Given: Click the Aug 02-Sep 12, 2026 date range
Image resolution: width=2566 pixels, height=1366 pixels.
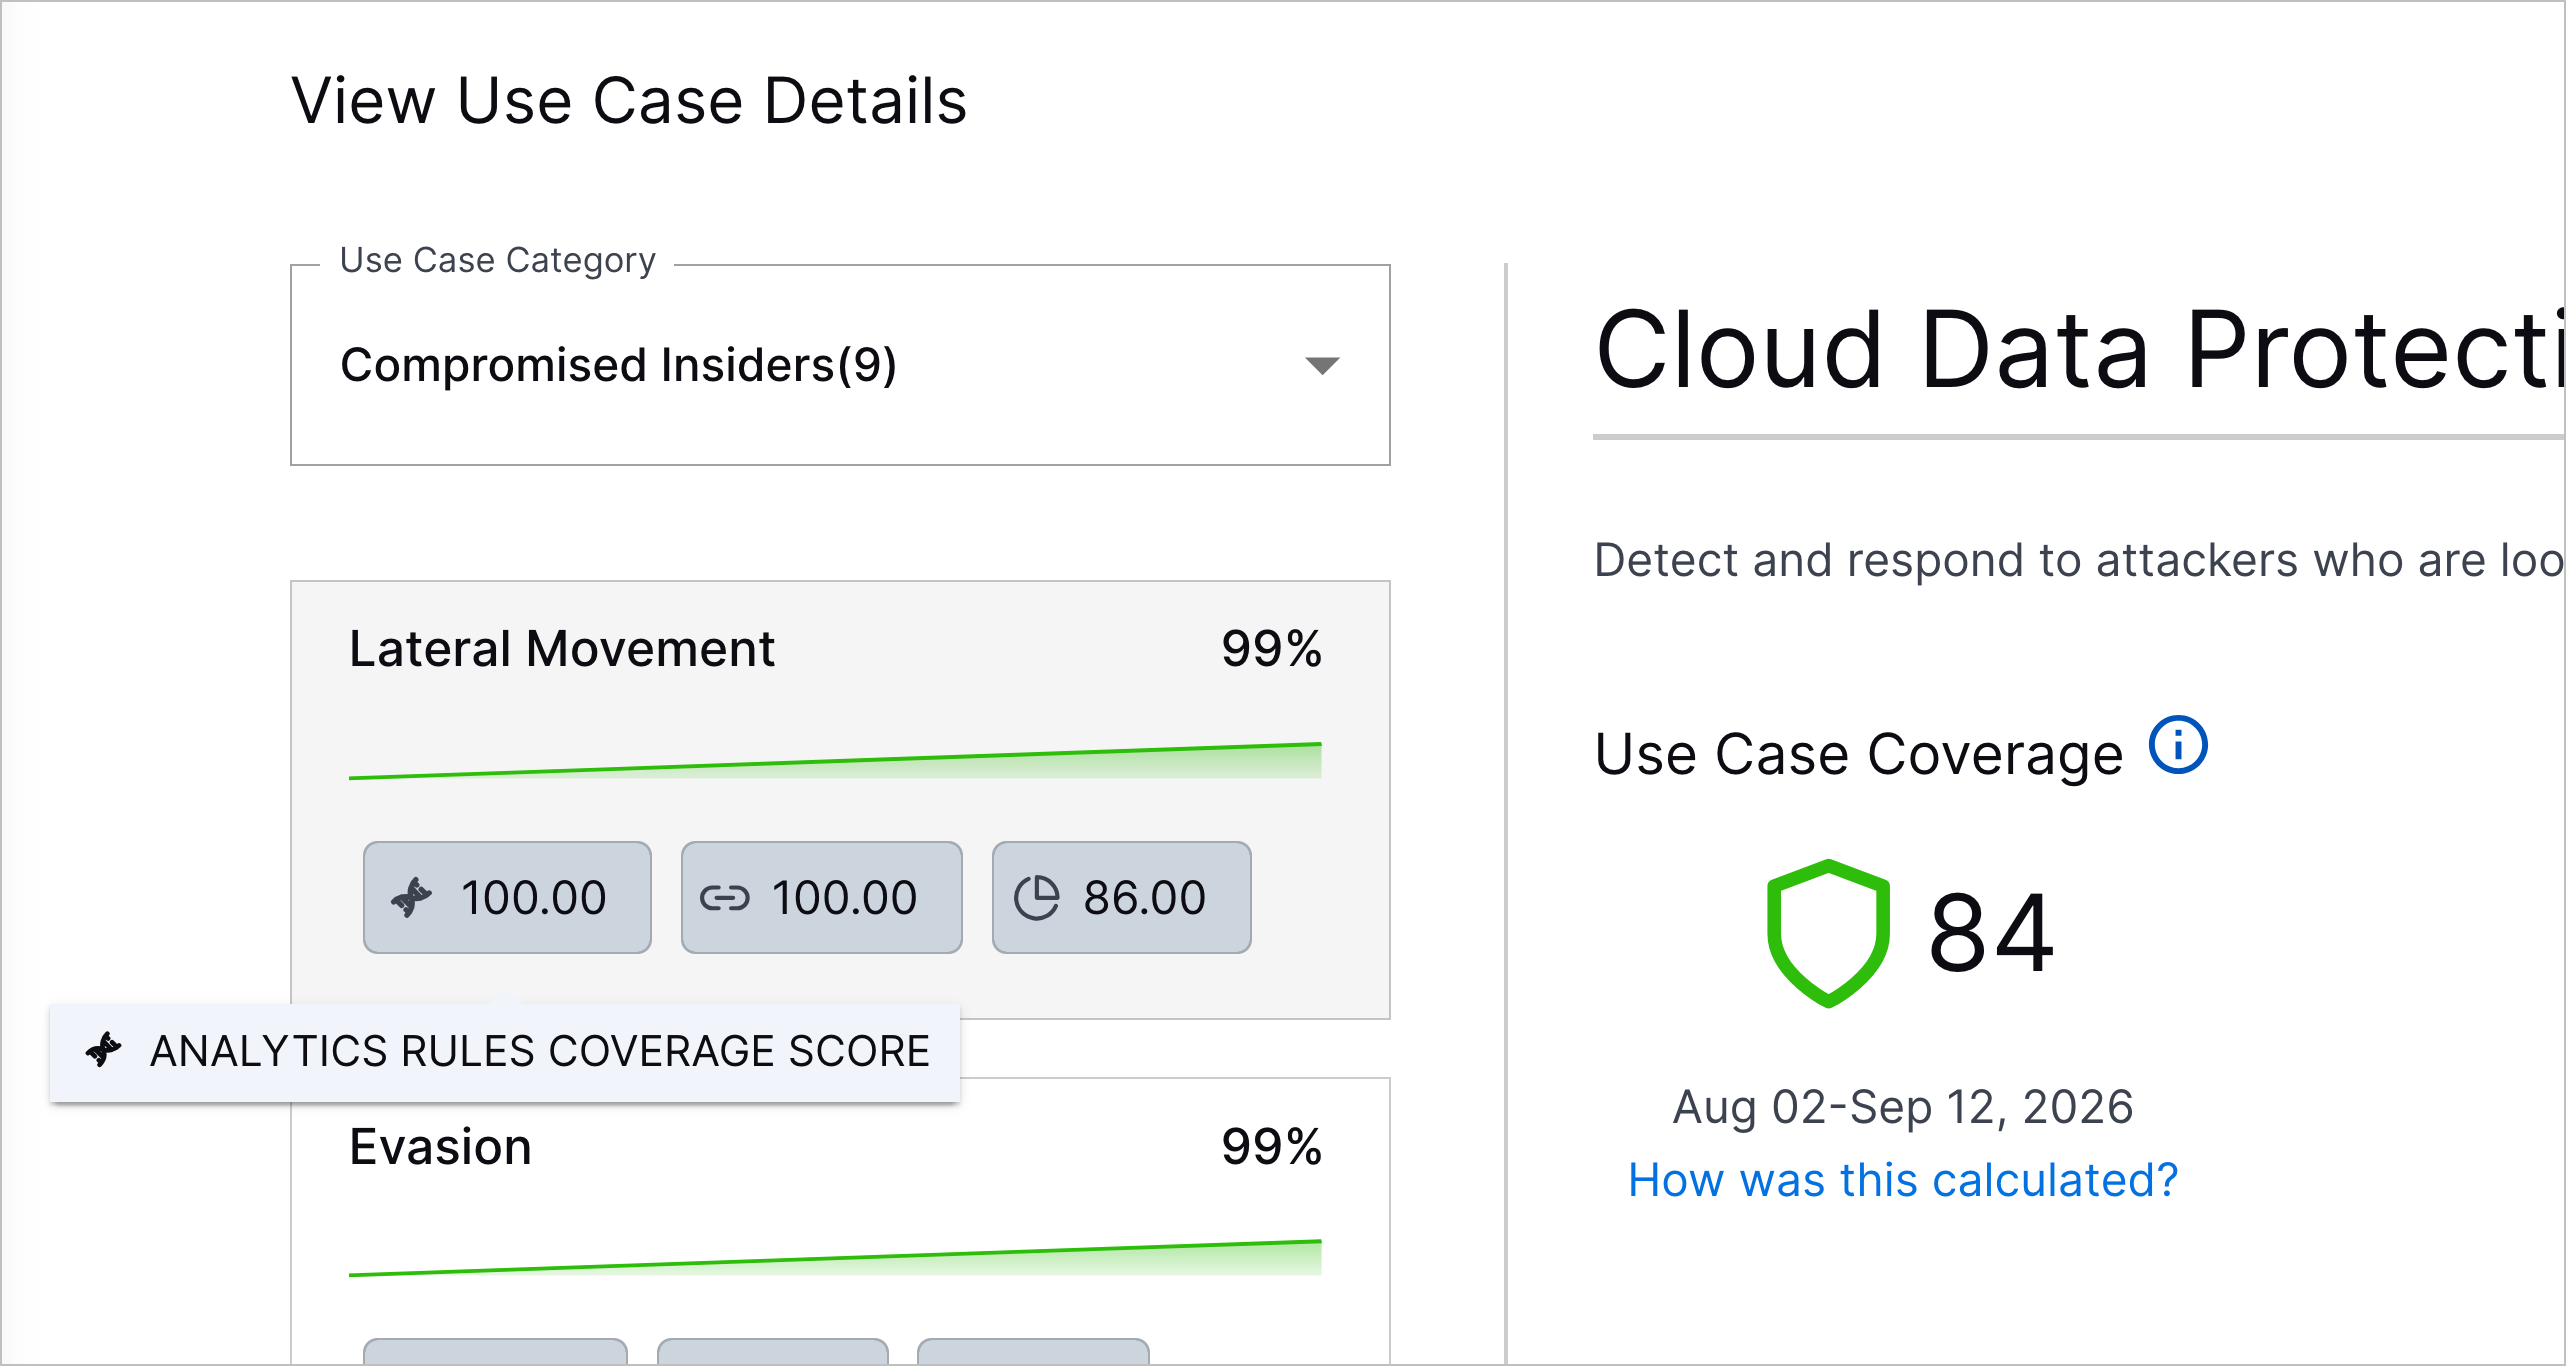Looking at the screenshot, I should (1903, 1107).
